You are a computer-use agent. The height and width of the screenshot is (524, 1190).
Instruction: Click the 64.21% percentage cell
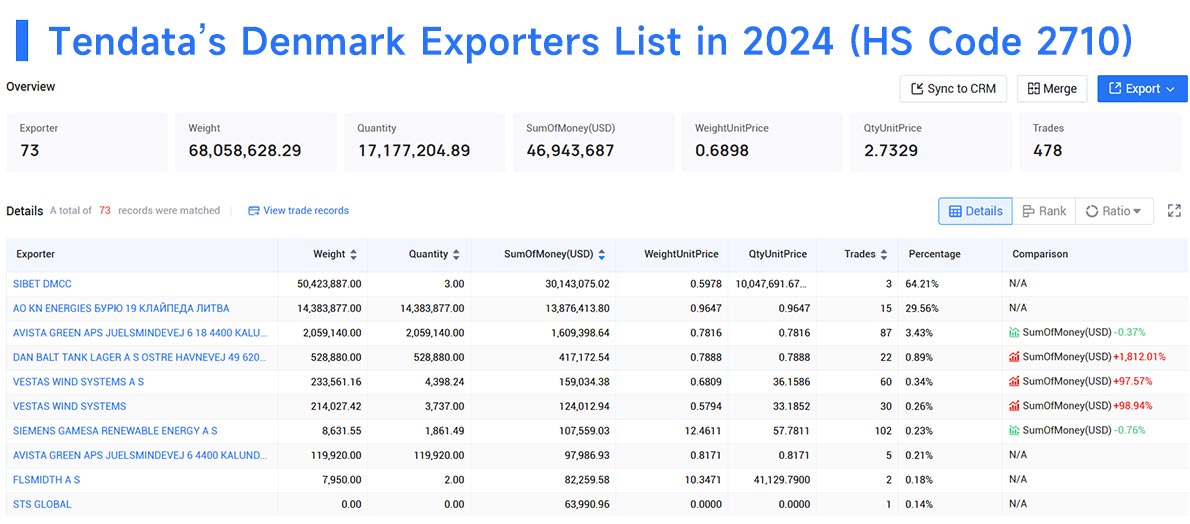click(922, 284)
